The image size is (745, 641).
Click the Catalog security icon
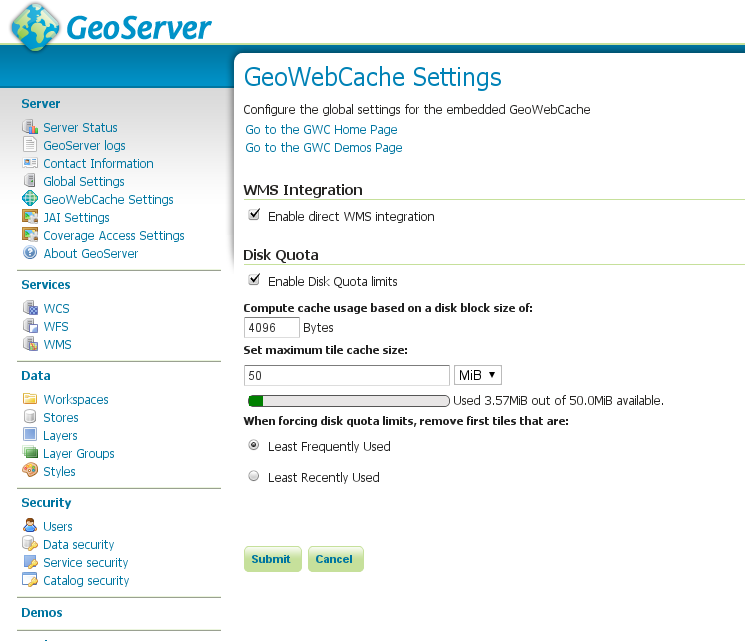(x=30, y=579)
